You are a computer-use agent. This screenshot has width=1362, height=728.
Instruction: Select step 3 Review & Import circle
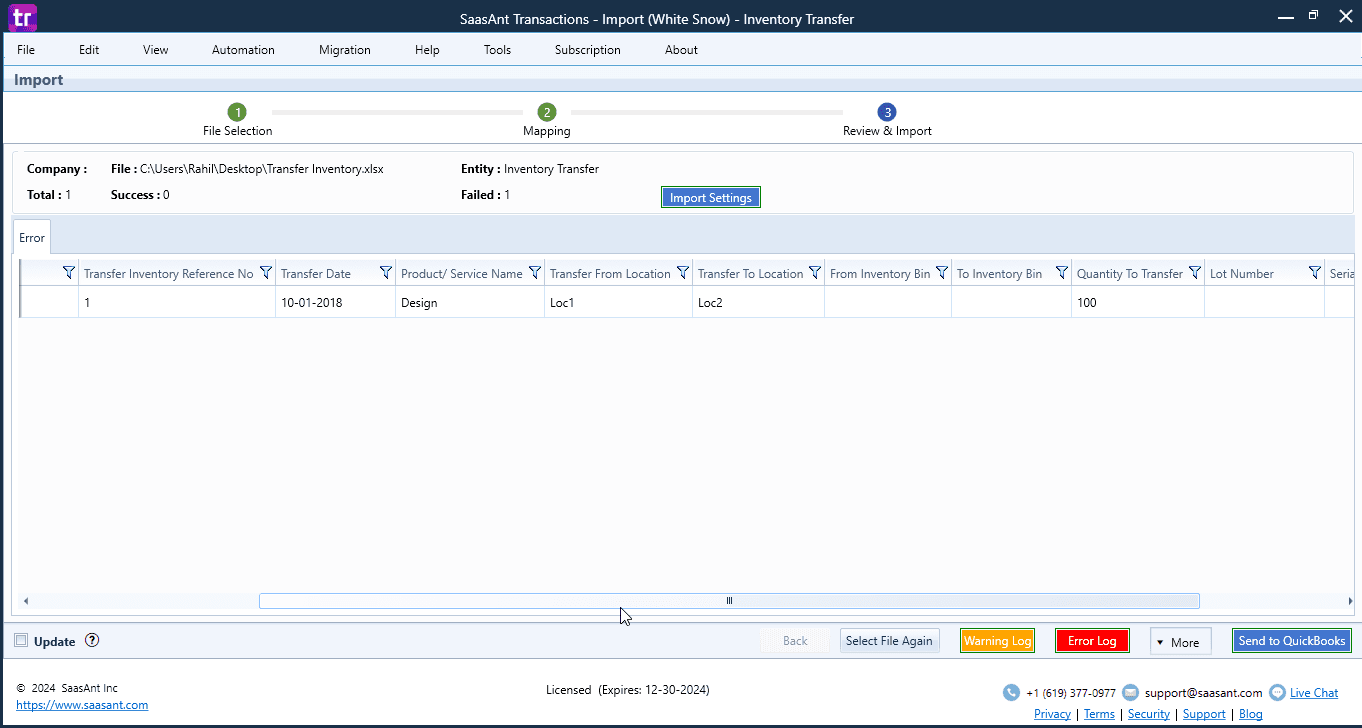[x=887, y=112]
